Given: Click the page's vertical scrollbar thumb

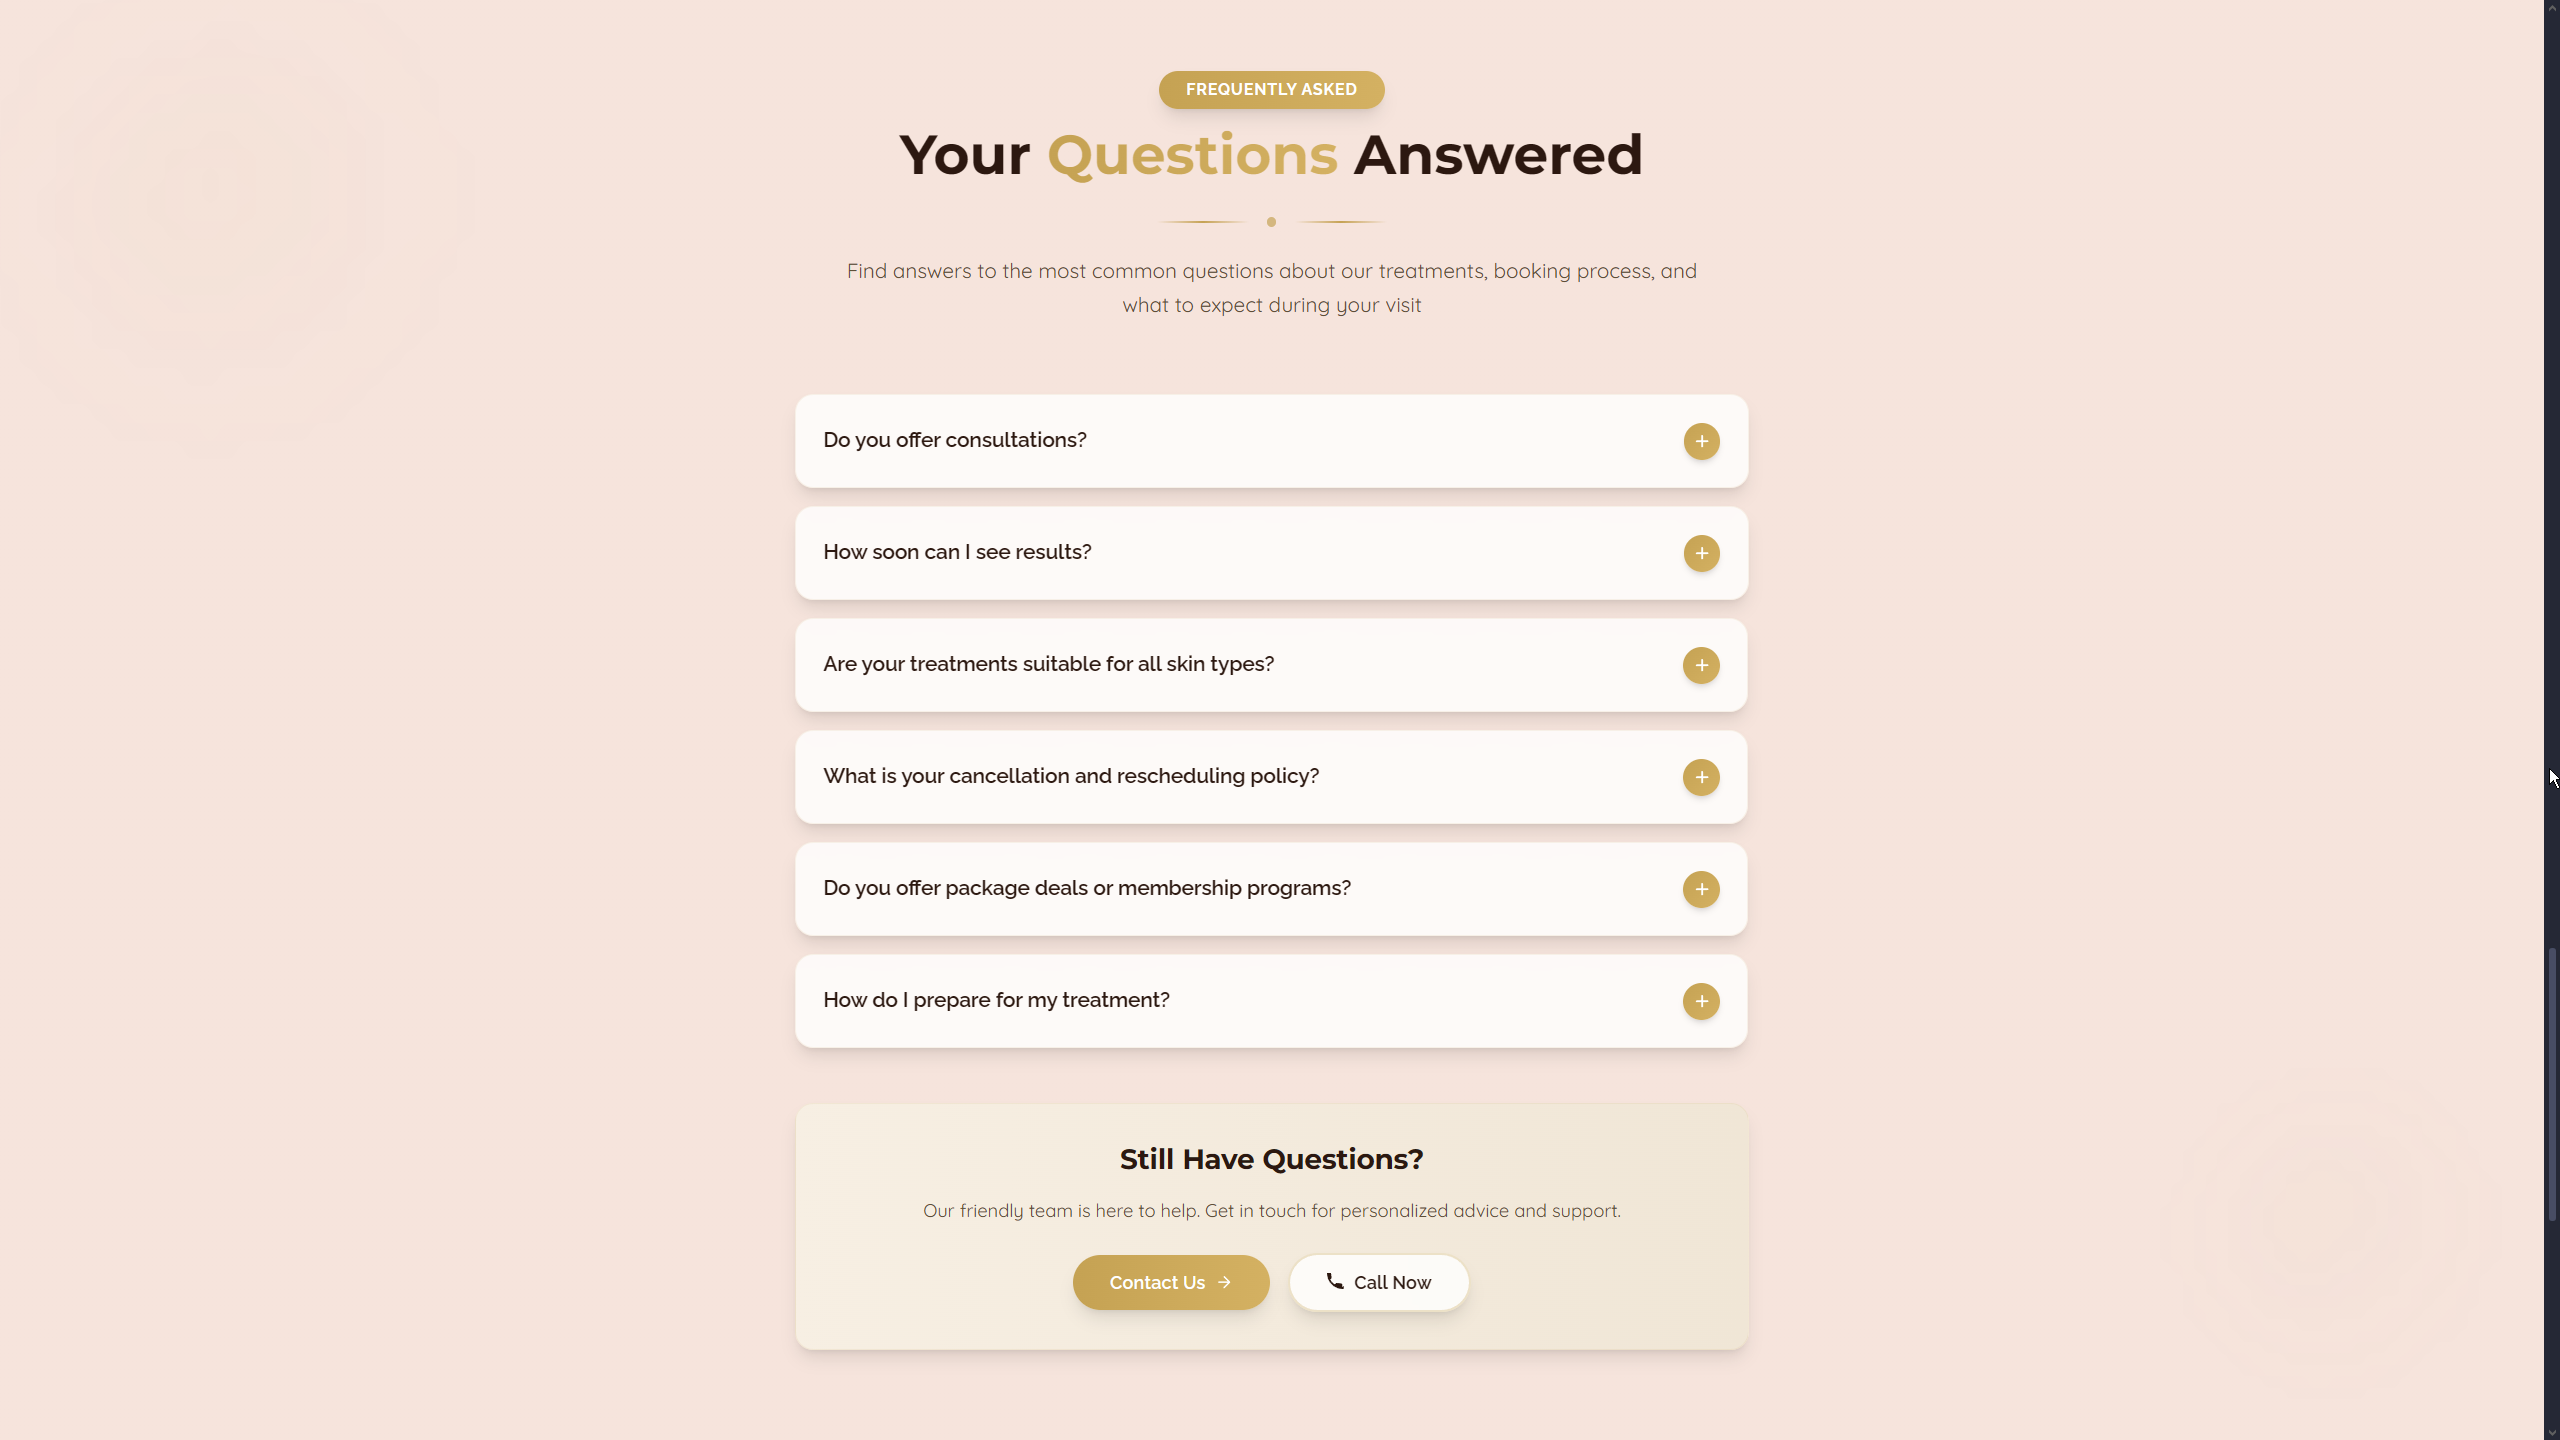Looking at the screenshot, I should (x=2551, y=1085).
